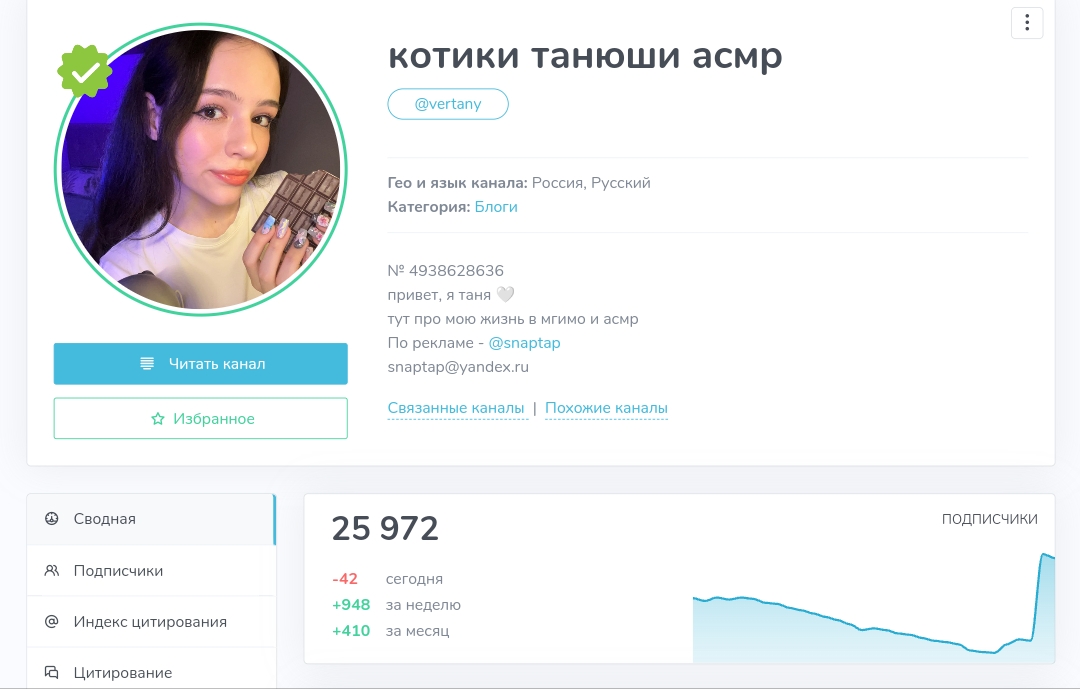Click the channel avatar photo
This screenshot has width=1080, height=689.
(200, 169)
